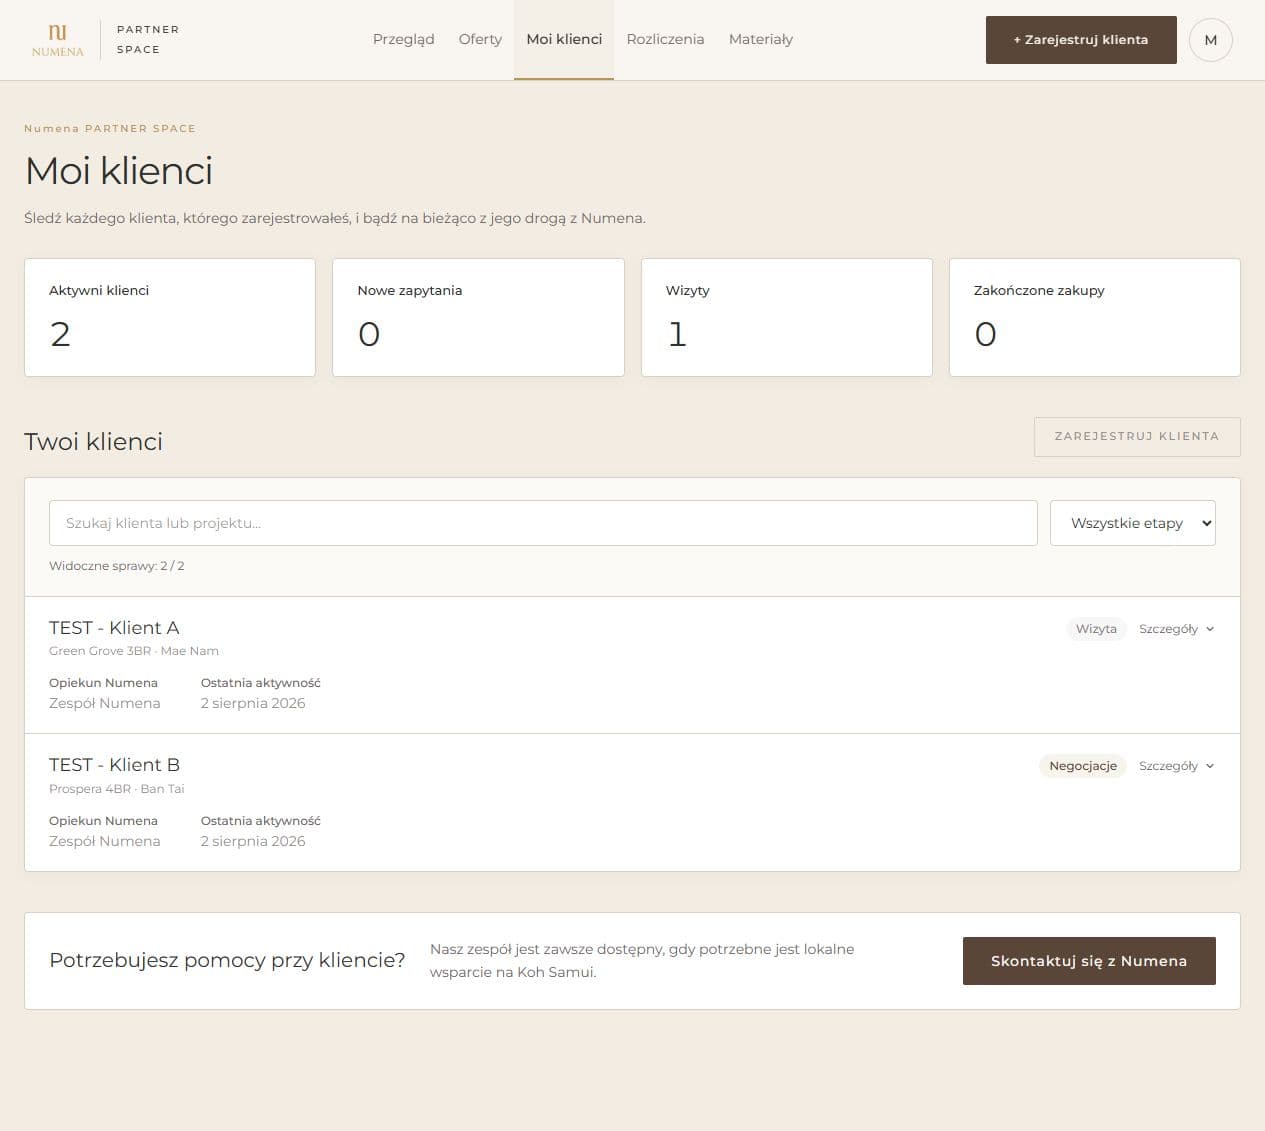The image size is (1265, 1131).
Task: Click Zespół Numena under Klient A
Action: click(105, 703)
